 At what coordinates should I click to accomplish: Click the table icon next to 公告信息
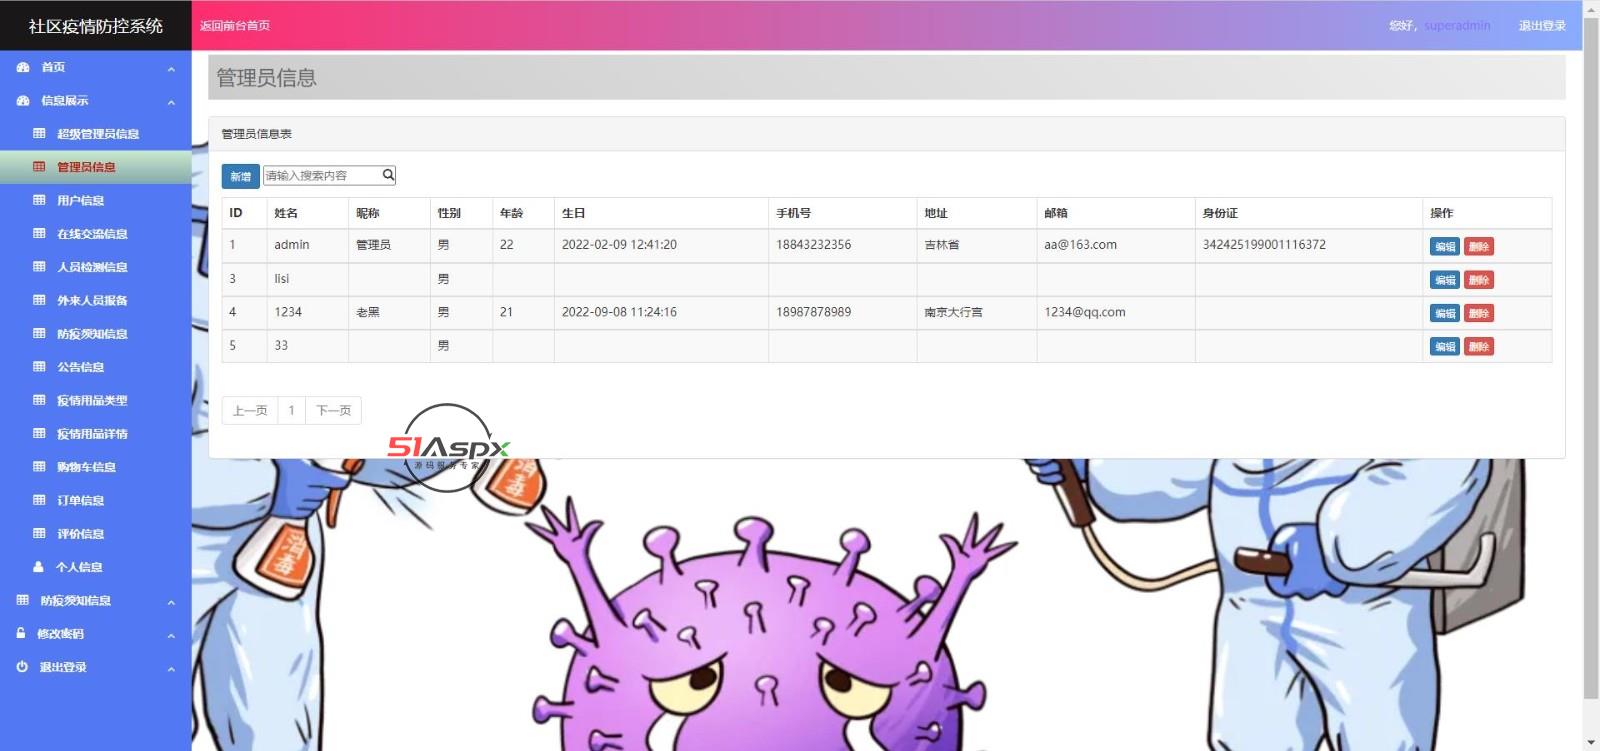click(x=39, y=367)
